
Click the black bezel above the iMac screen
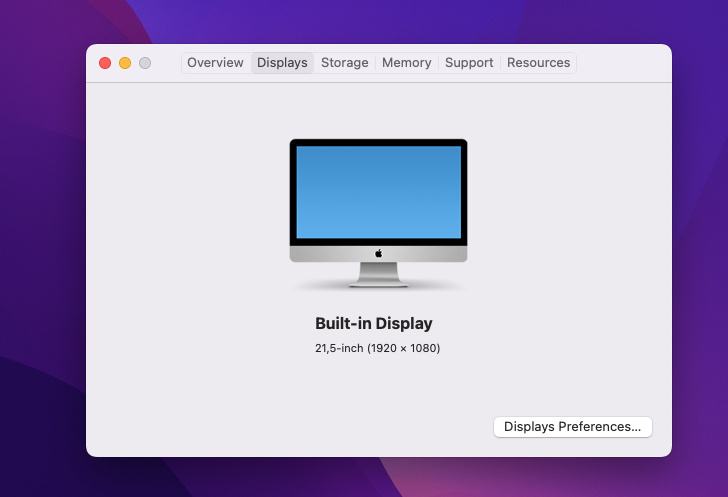point(378,143)
